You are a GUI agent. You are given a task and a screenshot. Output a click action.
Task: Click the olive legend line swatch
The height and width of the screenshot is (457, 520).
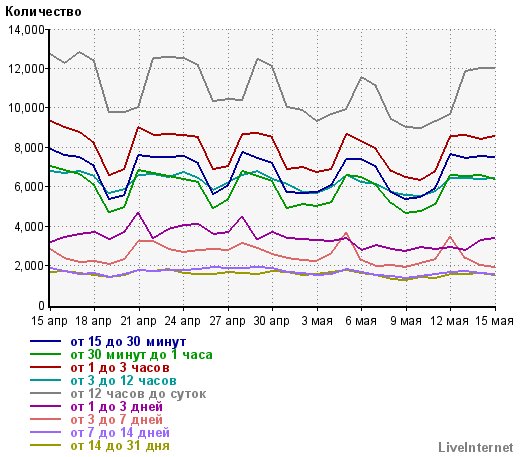point(45,445)
